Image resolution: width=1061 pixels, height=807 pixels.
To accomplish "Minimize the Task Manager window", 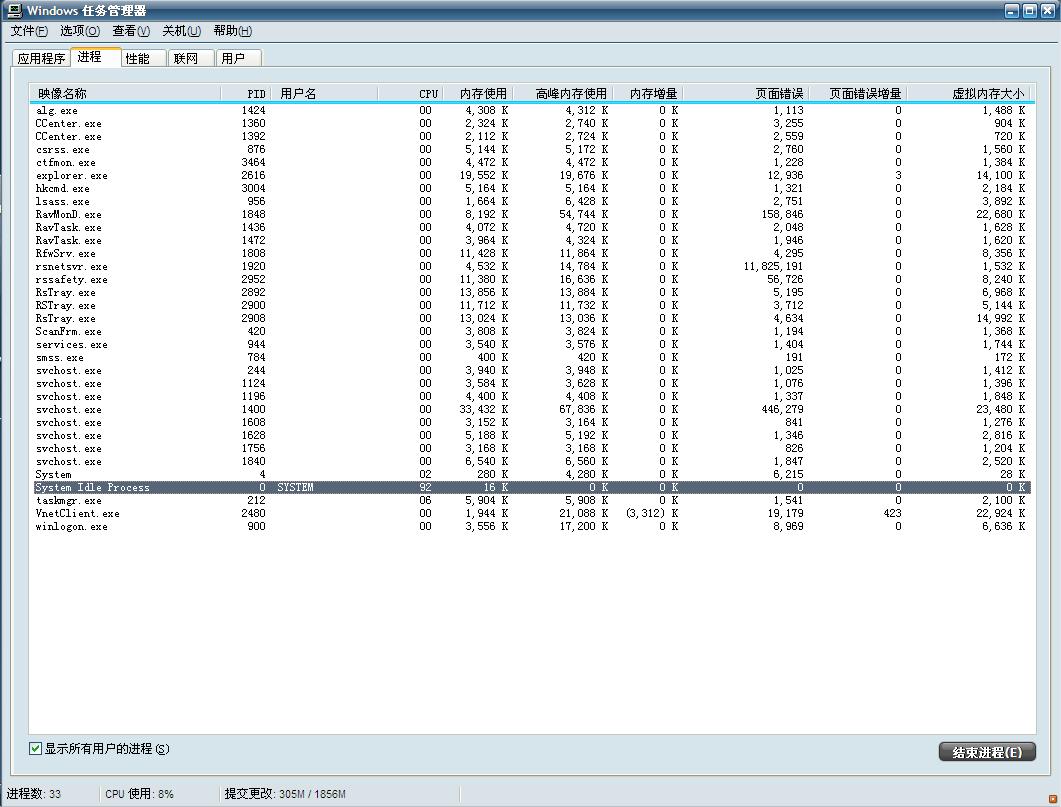I will point(1012,11).
